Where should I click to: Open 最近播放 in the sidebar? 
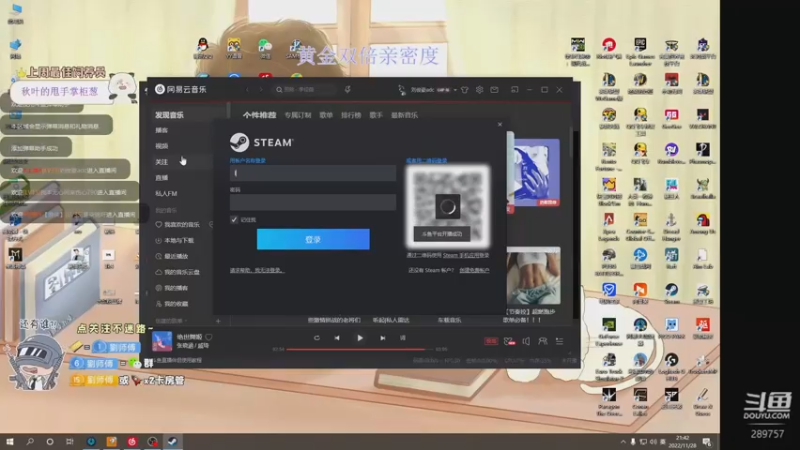(171, 256)
